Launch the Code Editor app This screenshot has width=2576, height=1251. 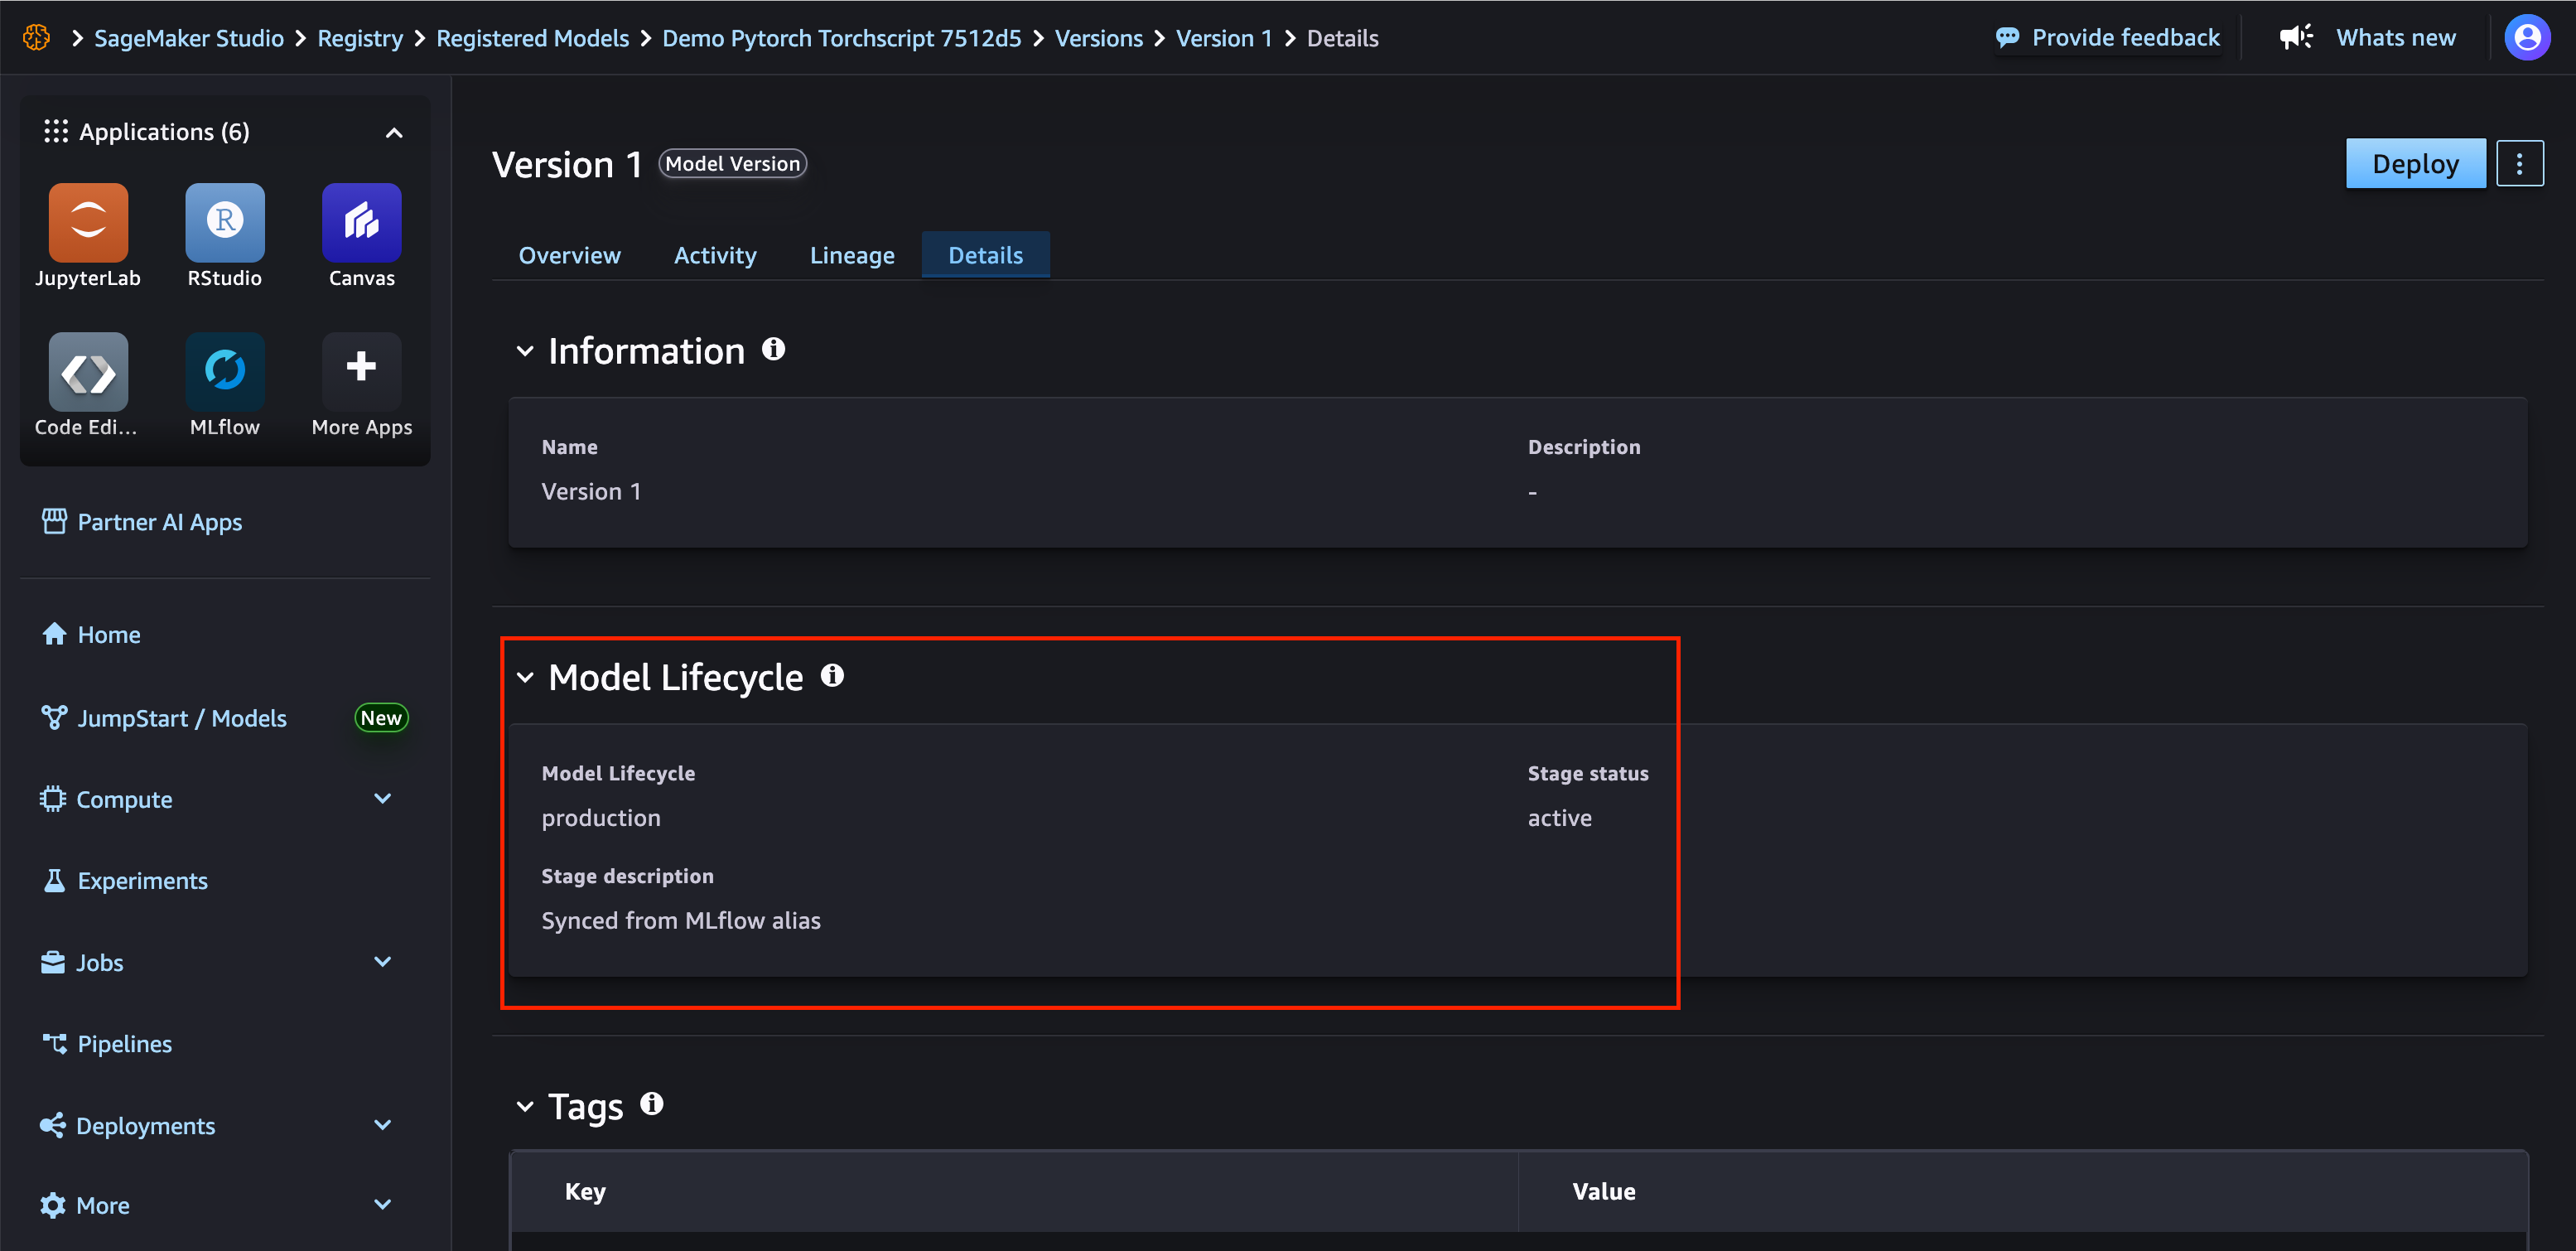click(88, 372)
